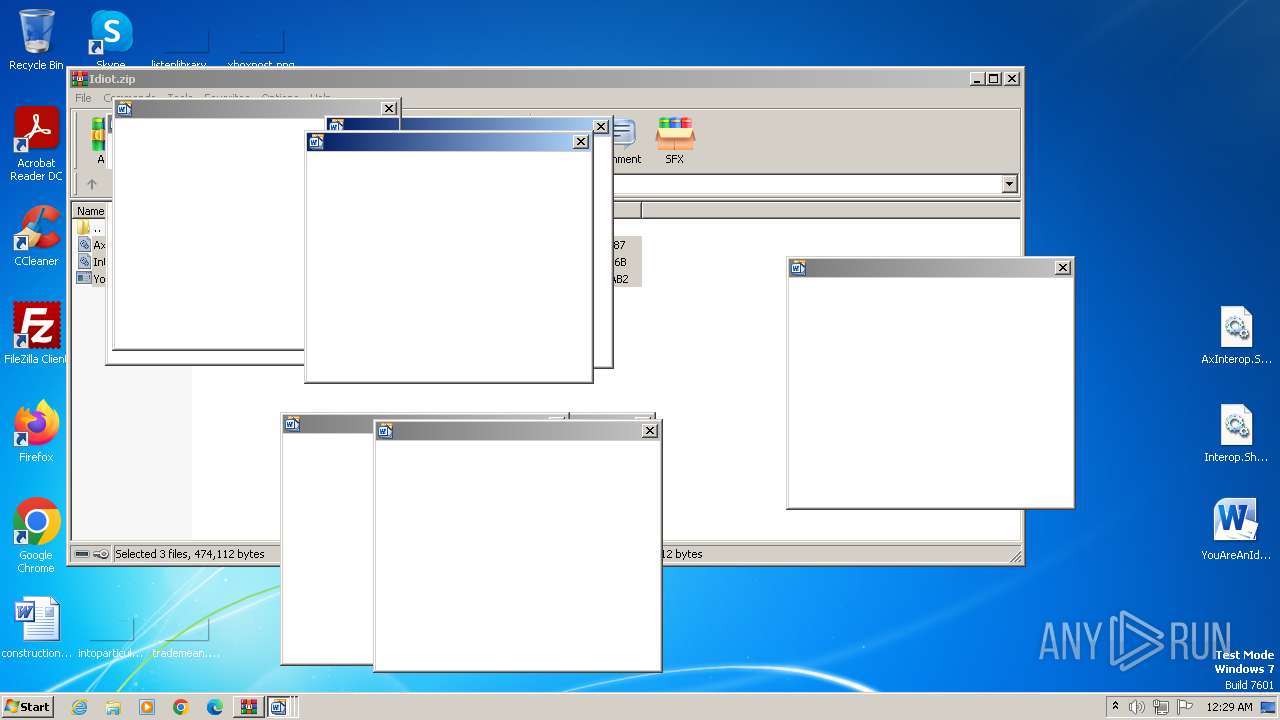Close the blank popup window on the far right
Viewport: 1280px width, 720px height.
(x=1063, y=267)
